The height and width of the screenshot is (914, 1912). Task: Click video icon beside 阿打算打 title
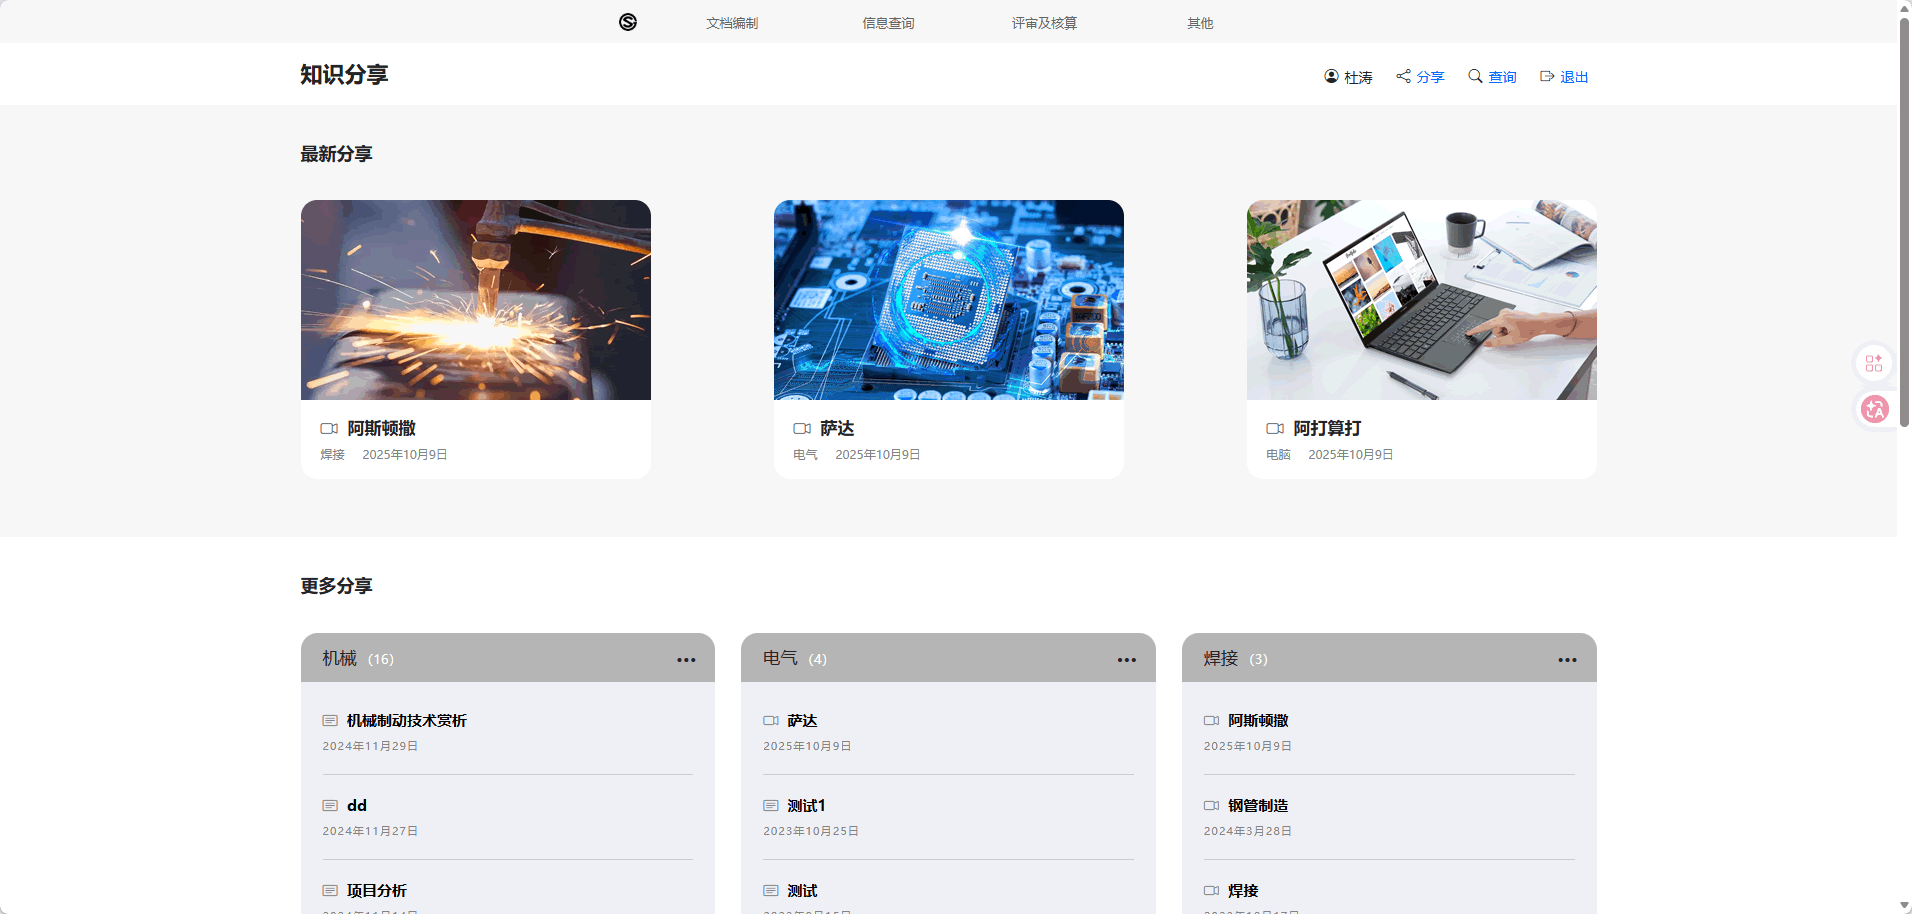(1275, 428)
